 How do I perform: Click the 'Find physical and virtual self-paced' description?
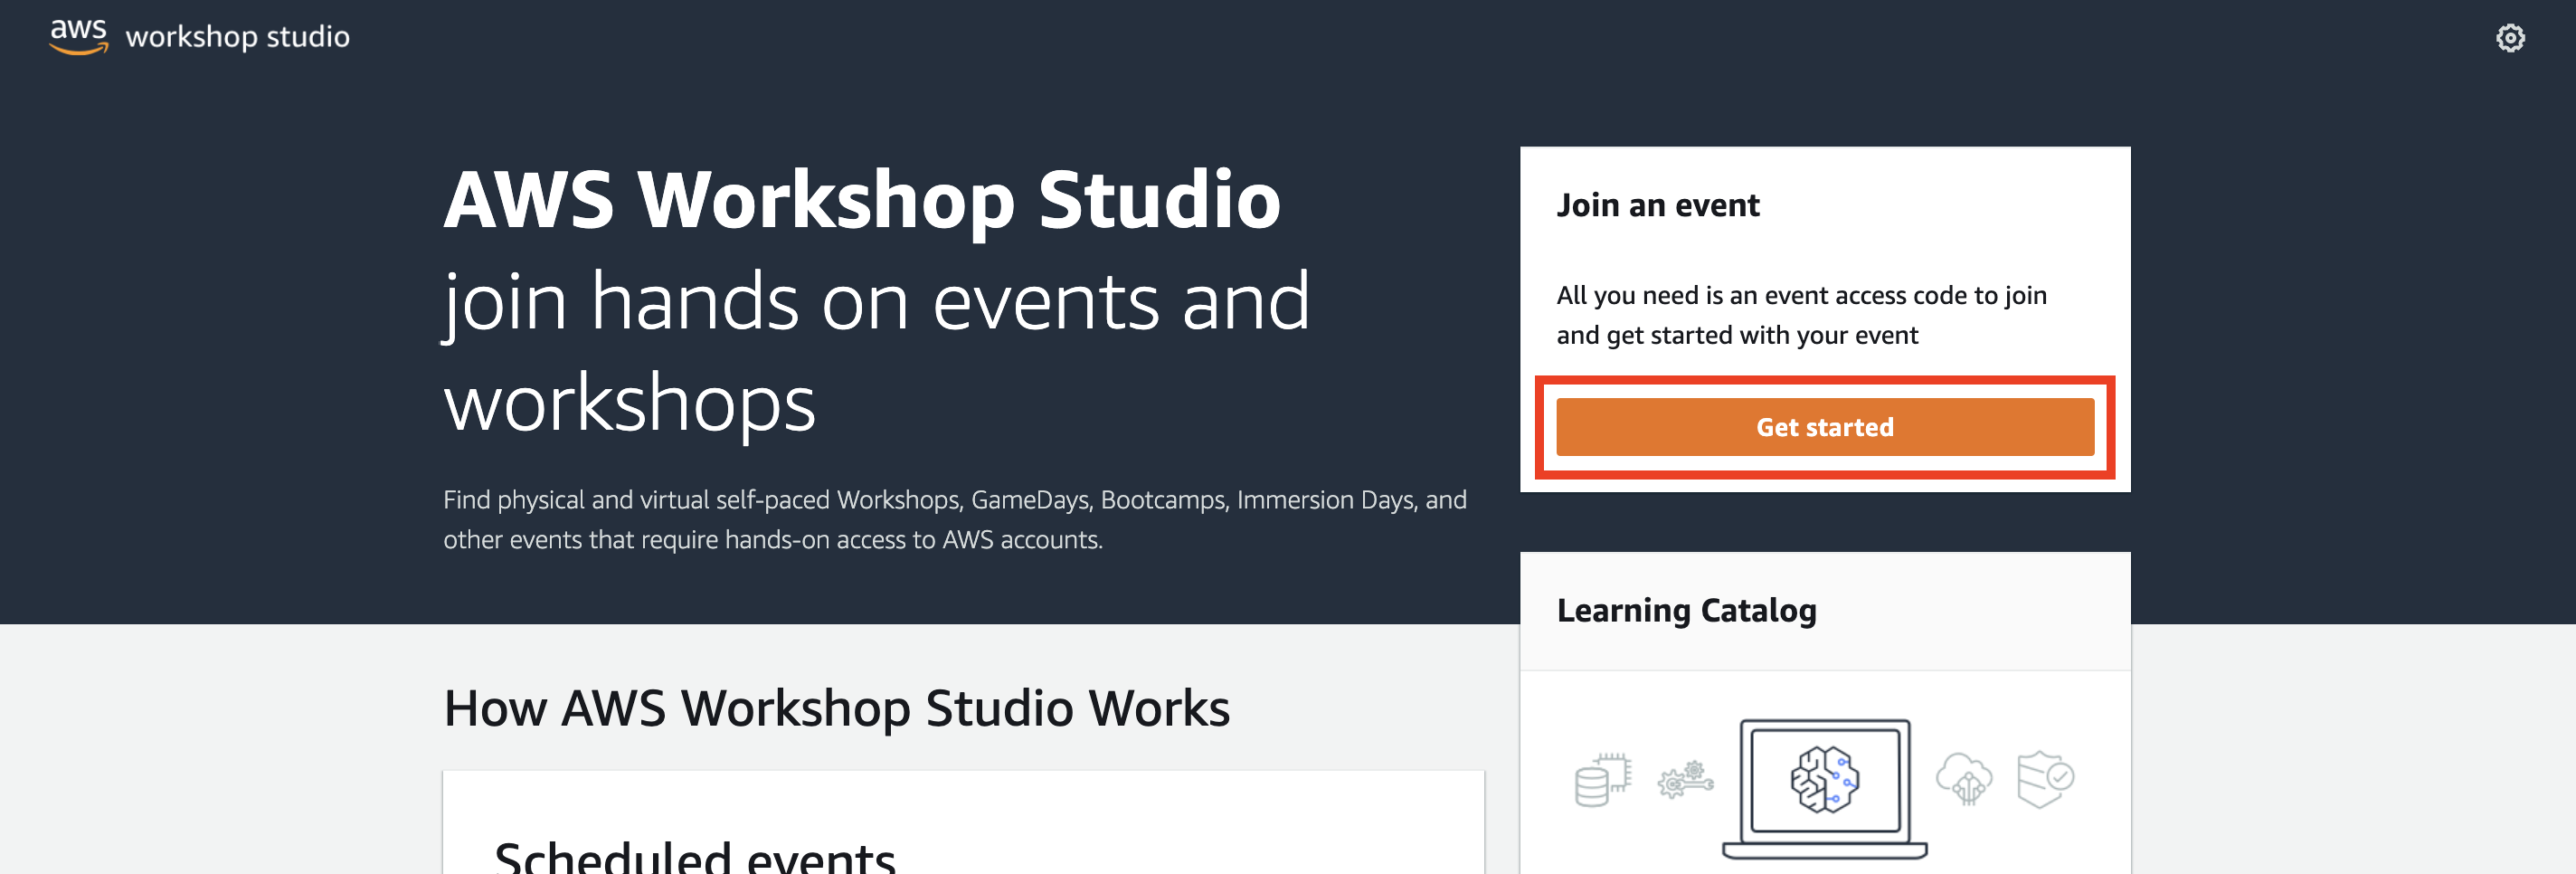pos(955,519)
